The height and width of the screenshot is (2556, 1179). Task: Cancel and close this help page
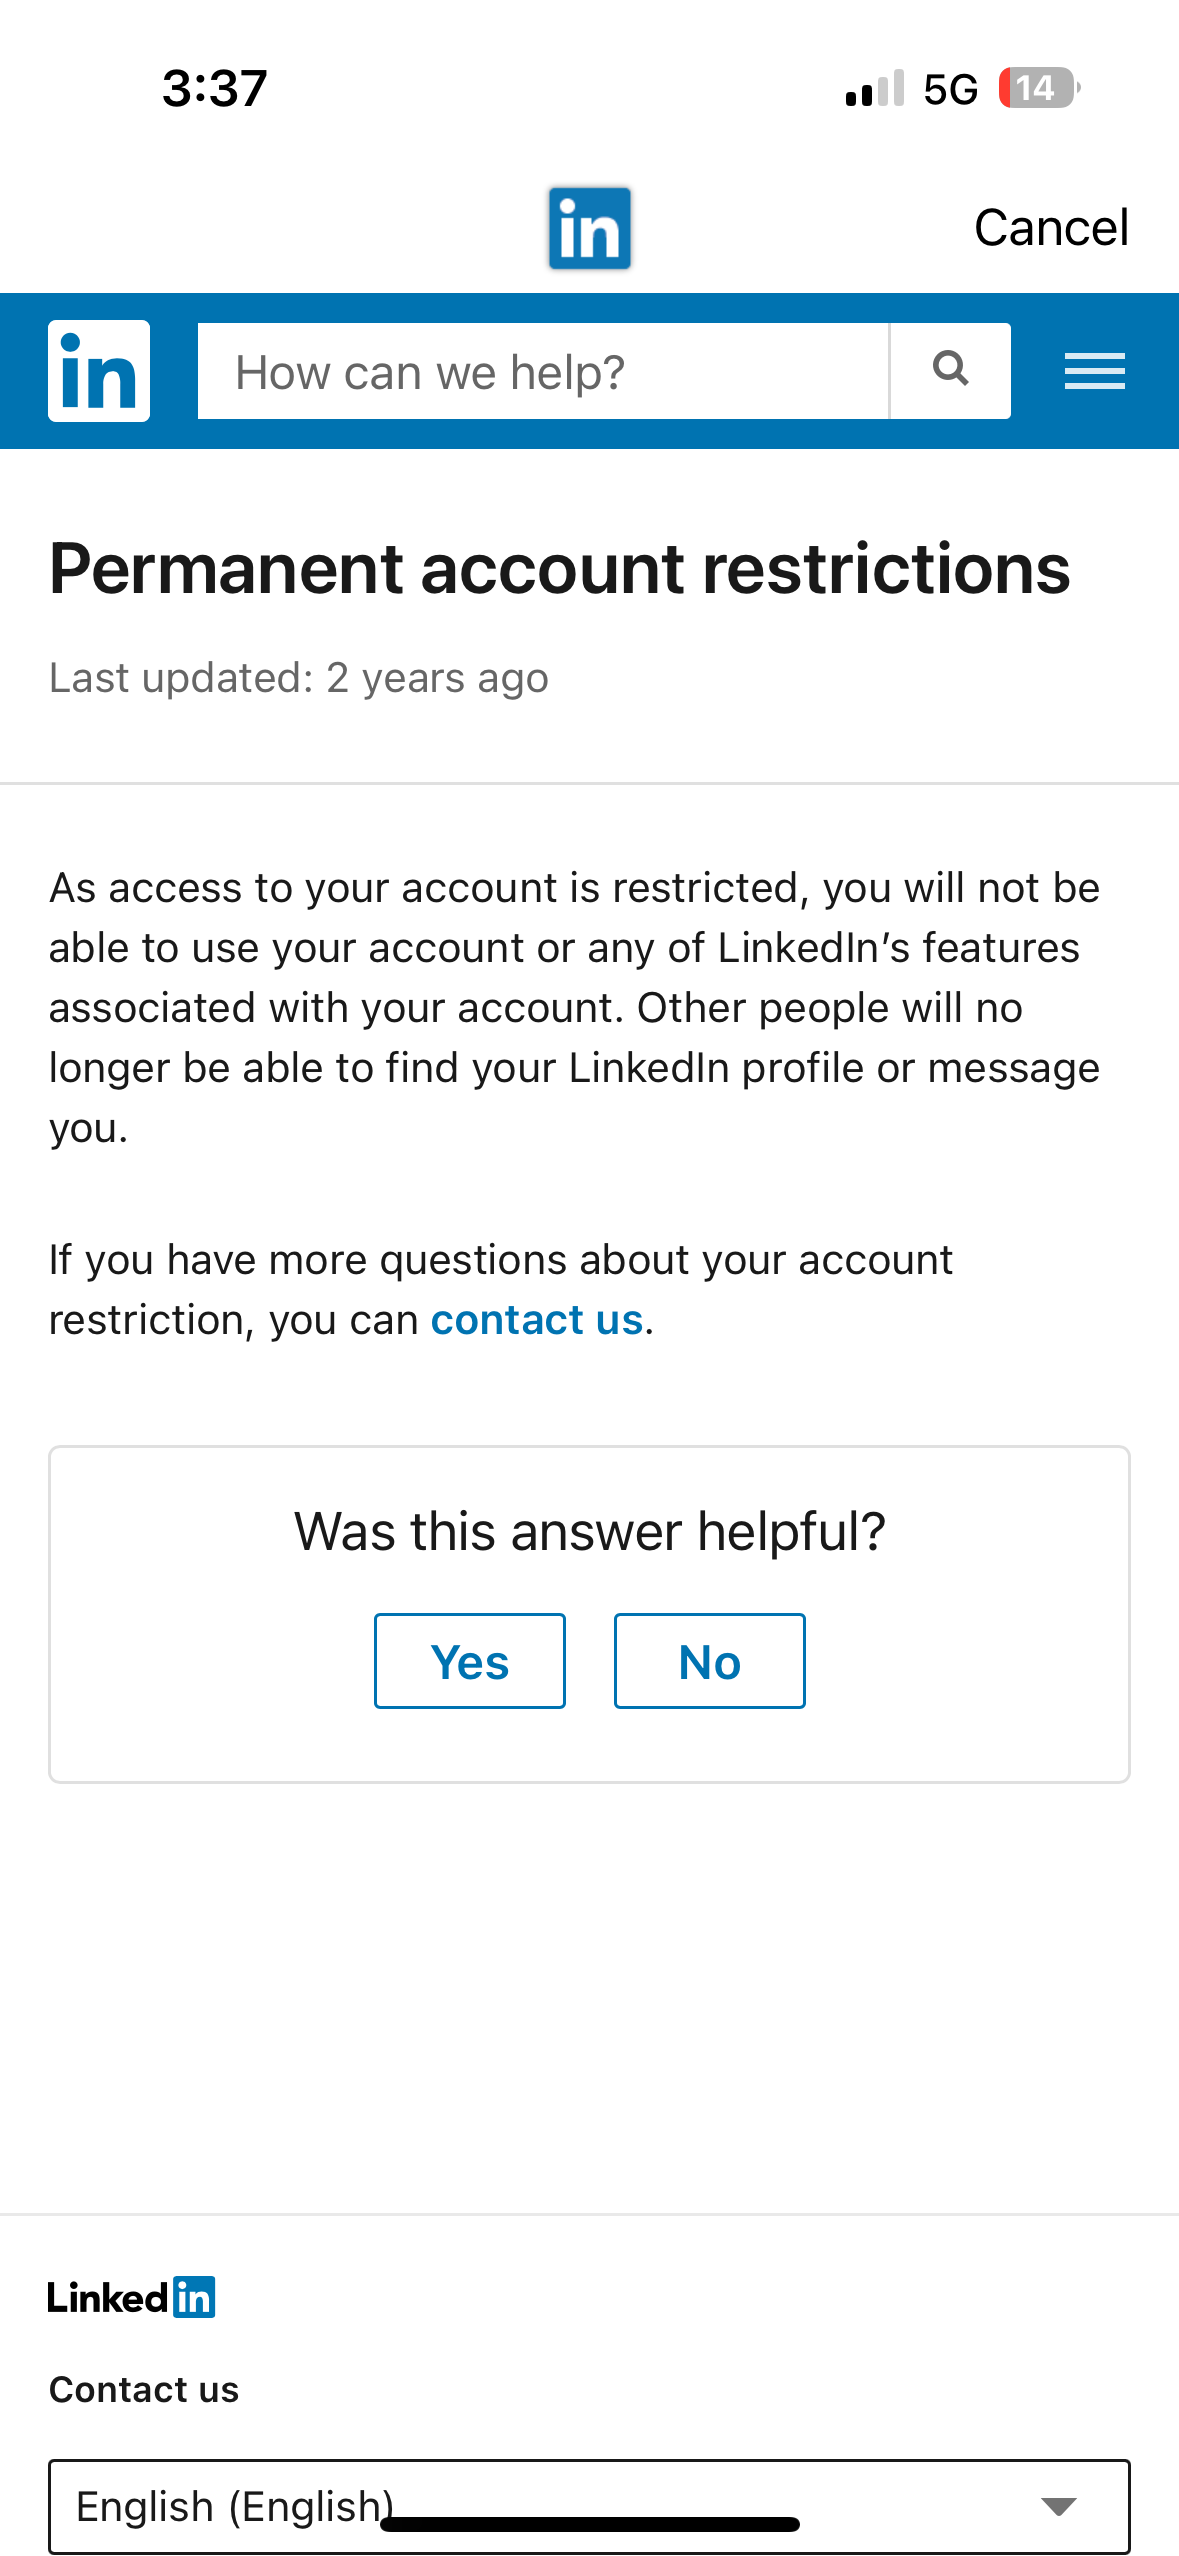(1050, 228)
